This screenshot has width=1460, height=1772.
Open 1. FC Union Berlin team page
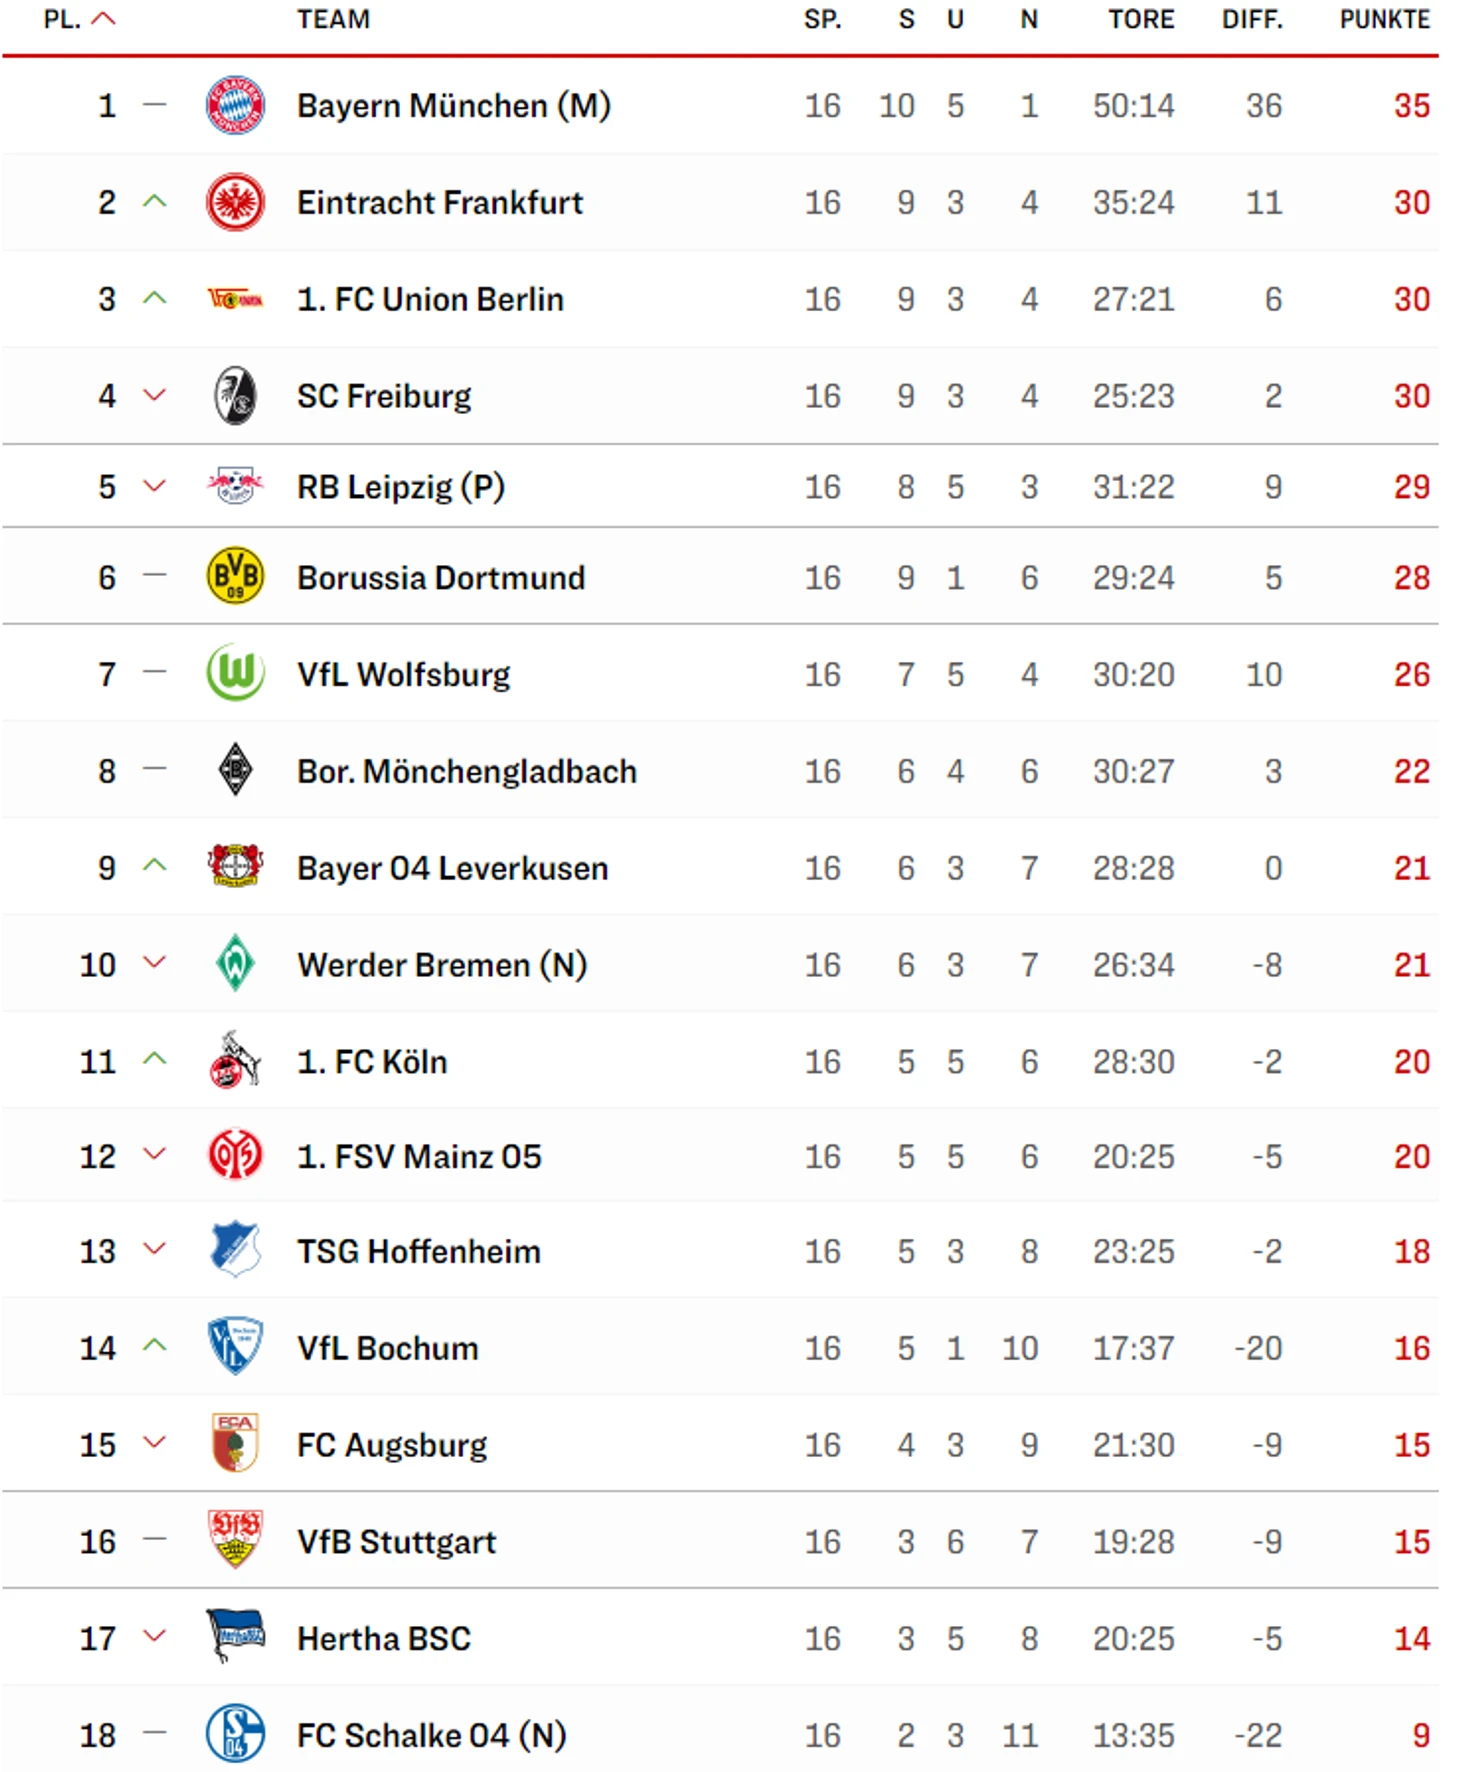click(430, 299)
